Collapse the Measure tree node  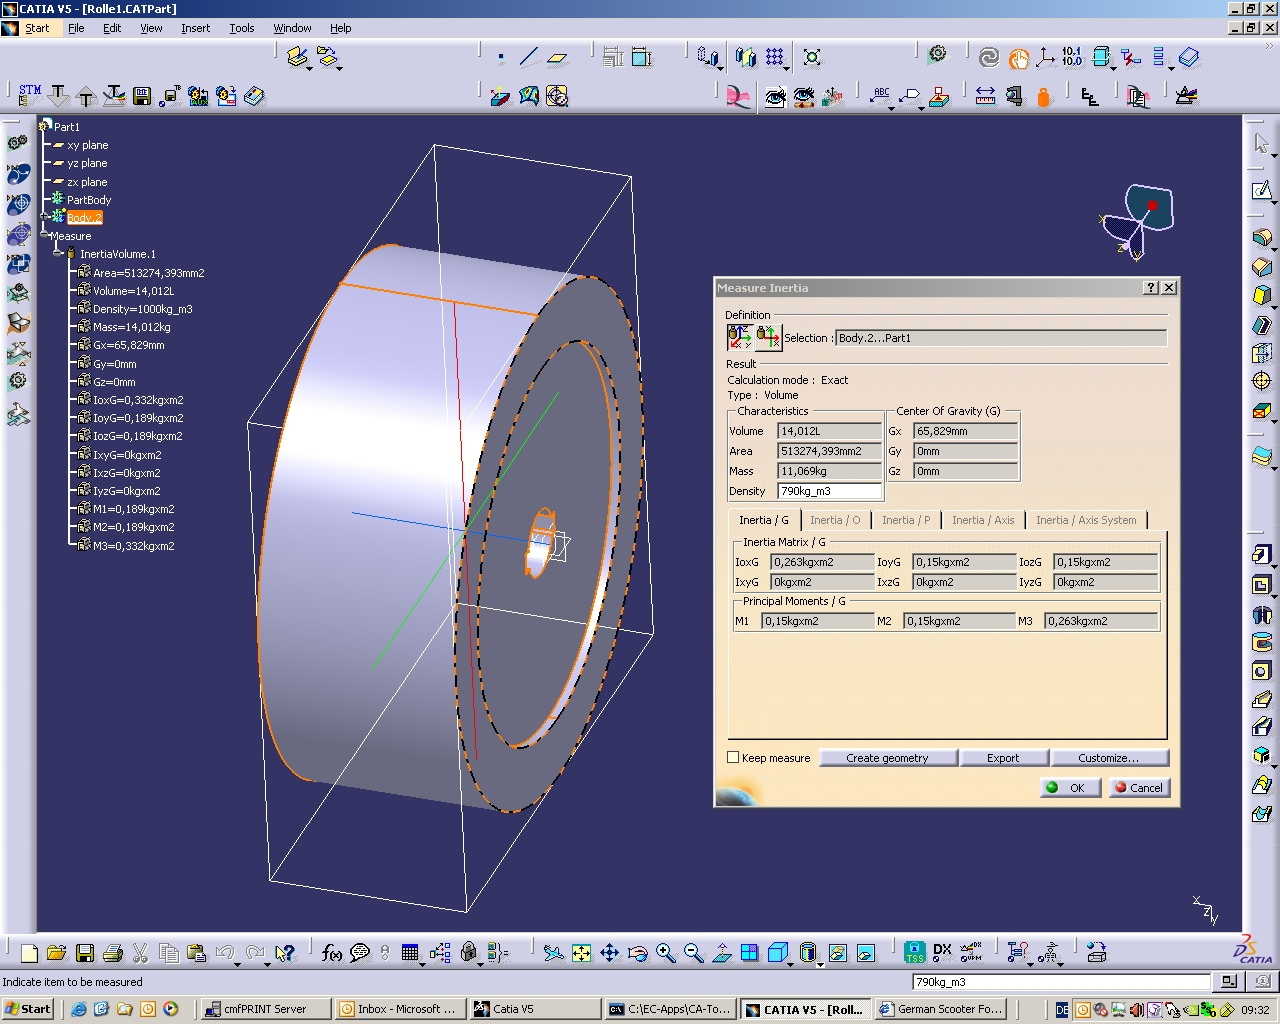[x=44, y=235]
